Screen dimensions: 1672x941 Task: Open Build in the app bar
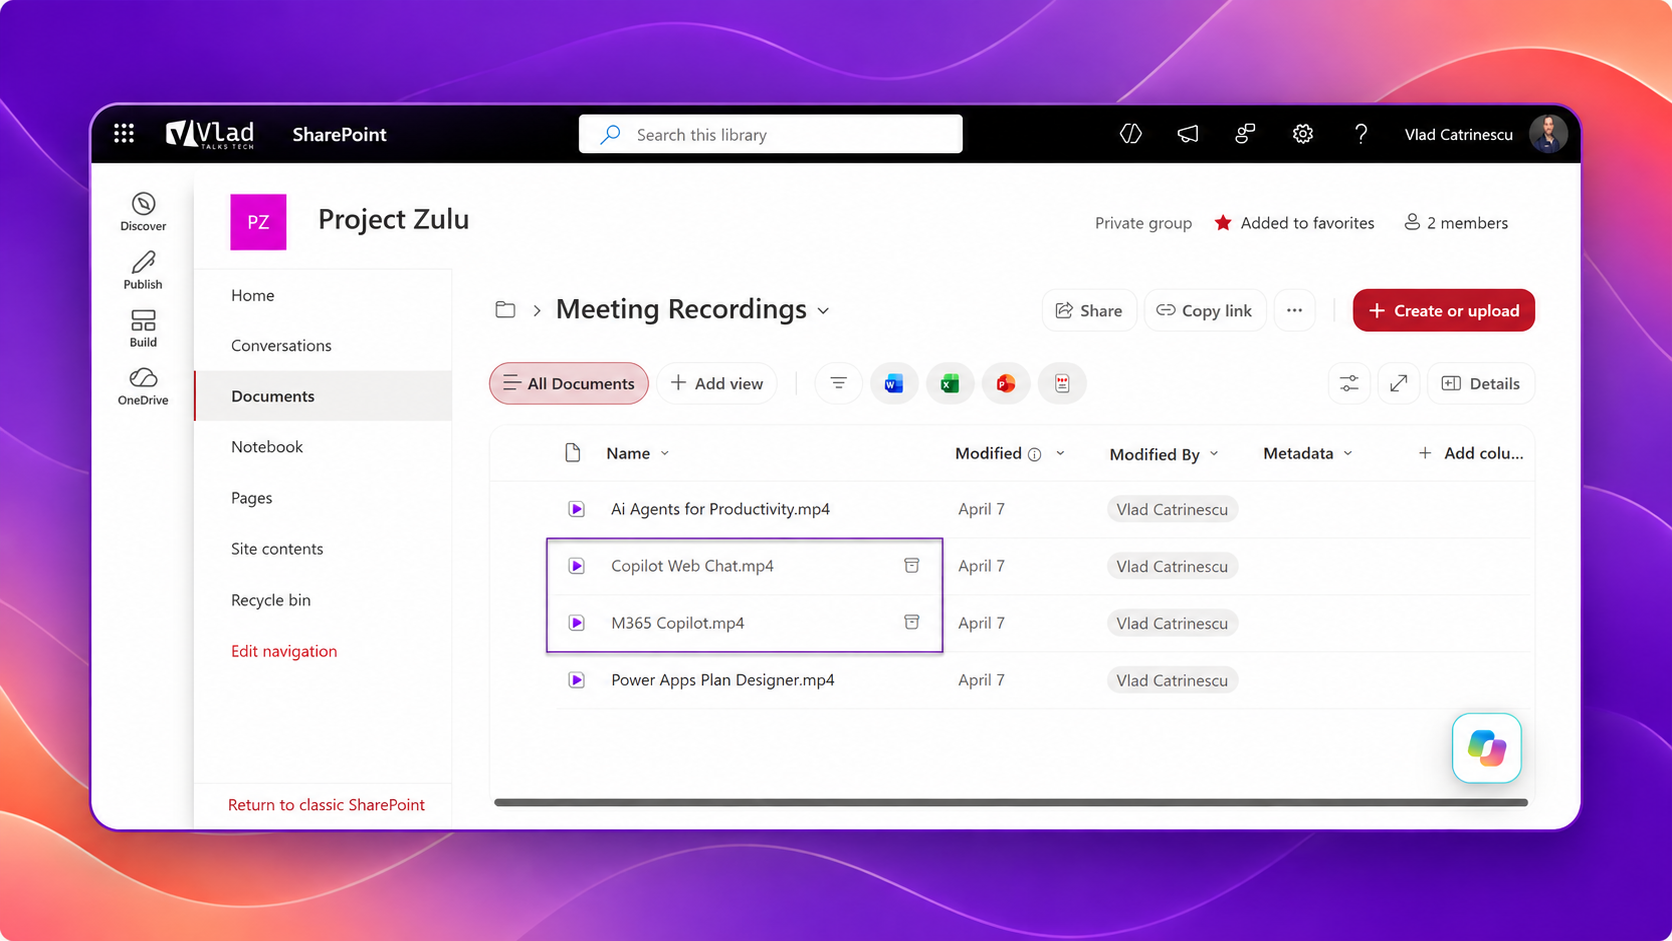(143, 328)
